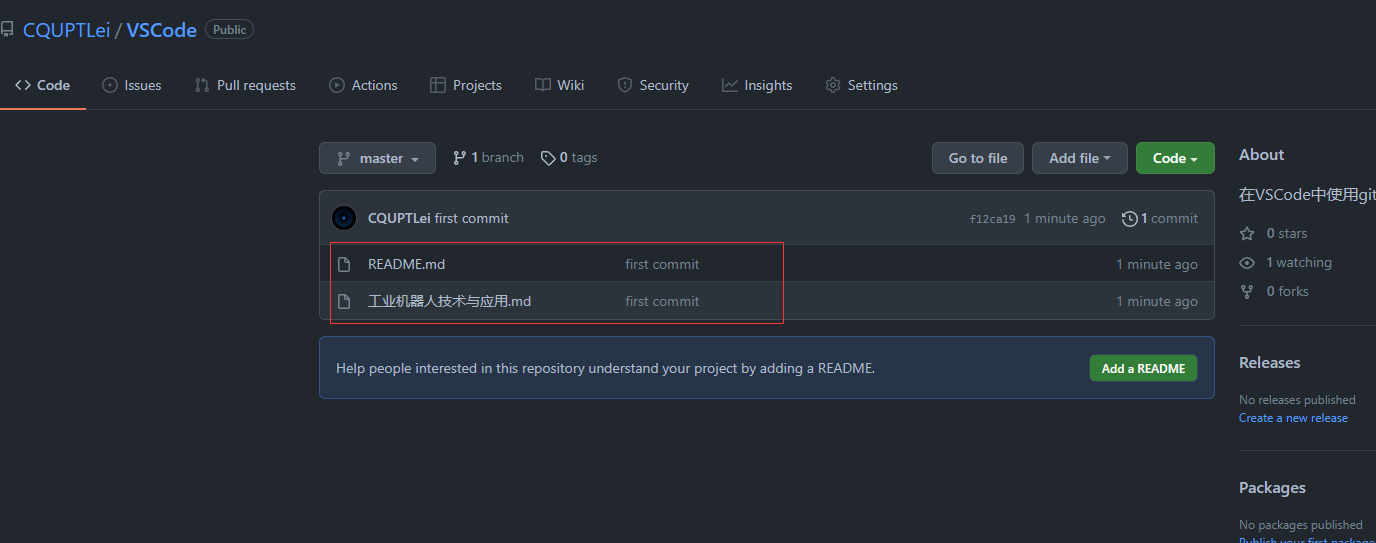Viewport: 1376px width, 543px height.
Task: Click Create a new release link
Action: [1293, 418]
